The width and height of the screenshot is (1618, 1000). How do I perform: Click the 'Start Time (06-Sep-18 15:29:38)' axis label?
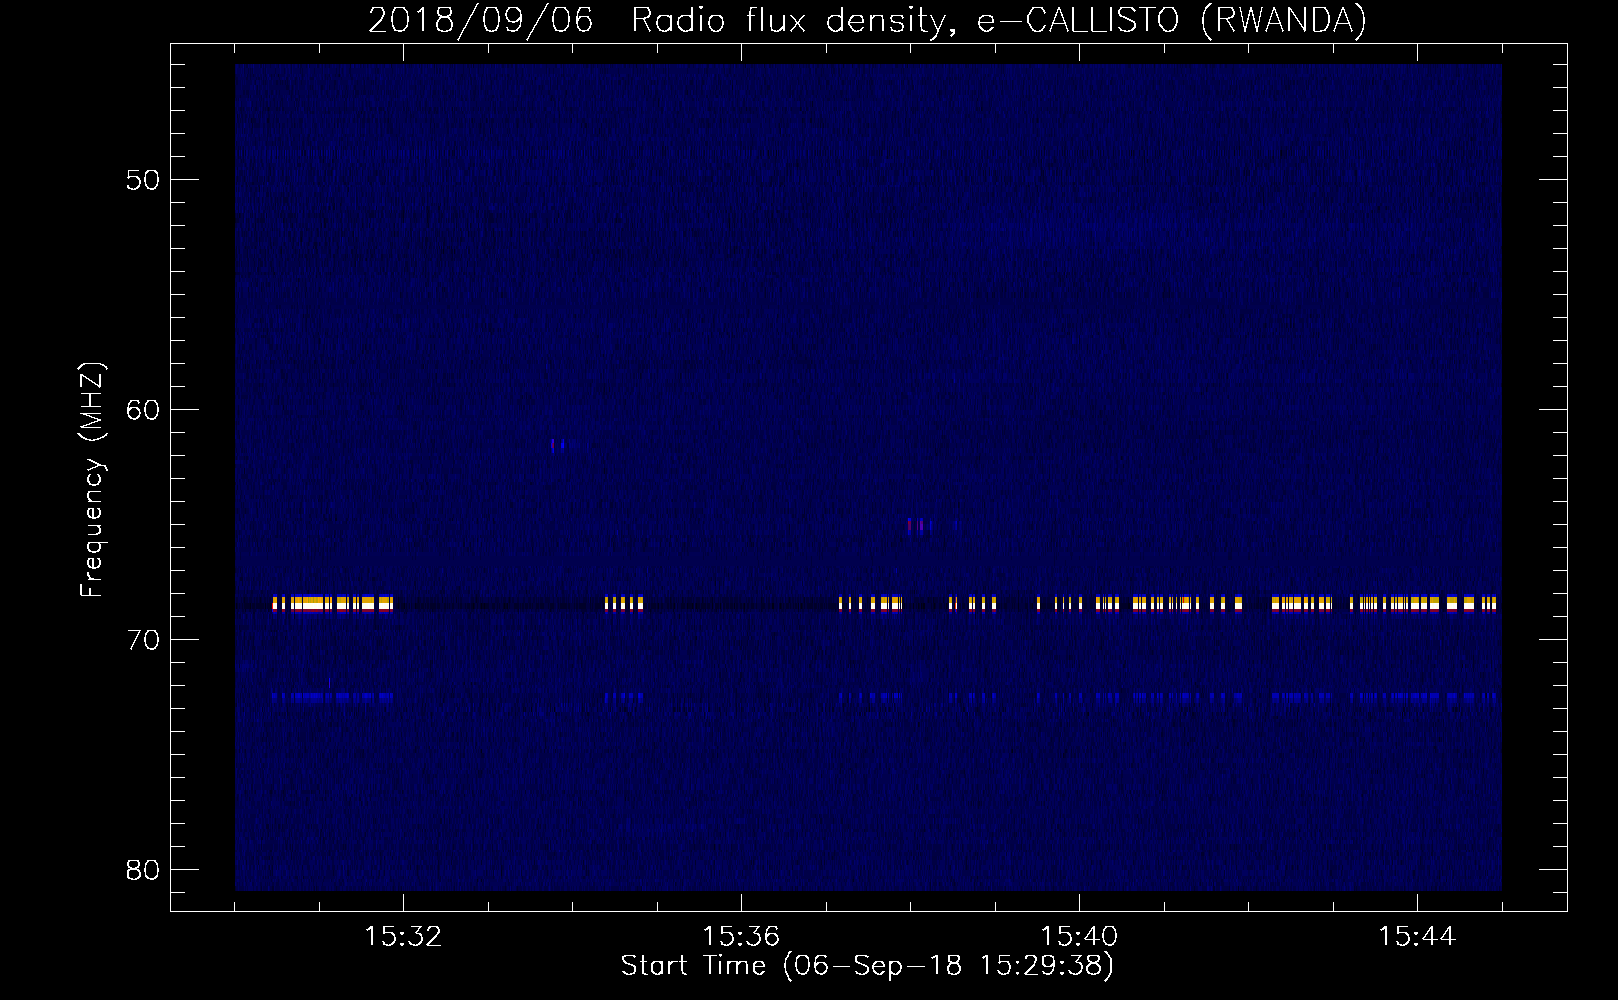(867, 966)
